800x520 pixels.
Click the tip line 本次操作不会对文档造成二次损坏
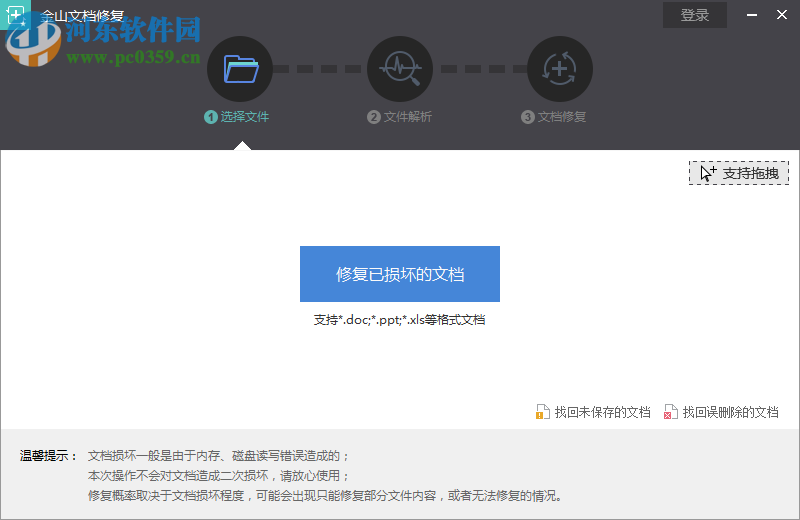click(x=219, y=476)
